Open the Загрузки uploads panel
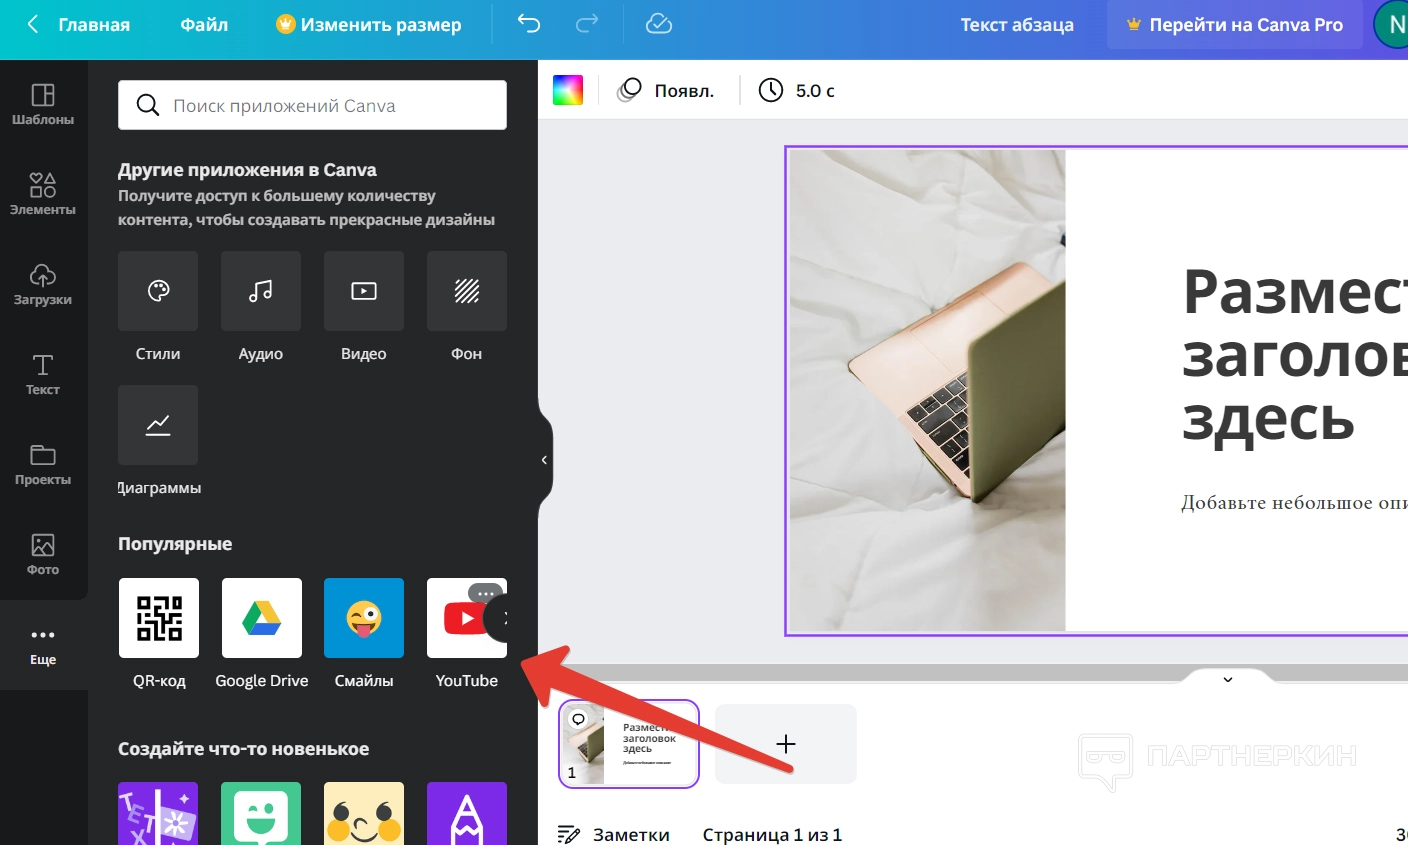The height and width of the screenshot is (845, 1408). 43,284
